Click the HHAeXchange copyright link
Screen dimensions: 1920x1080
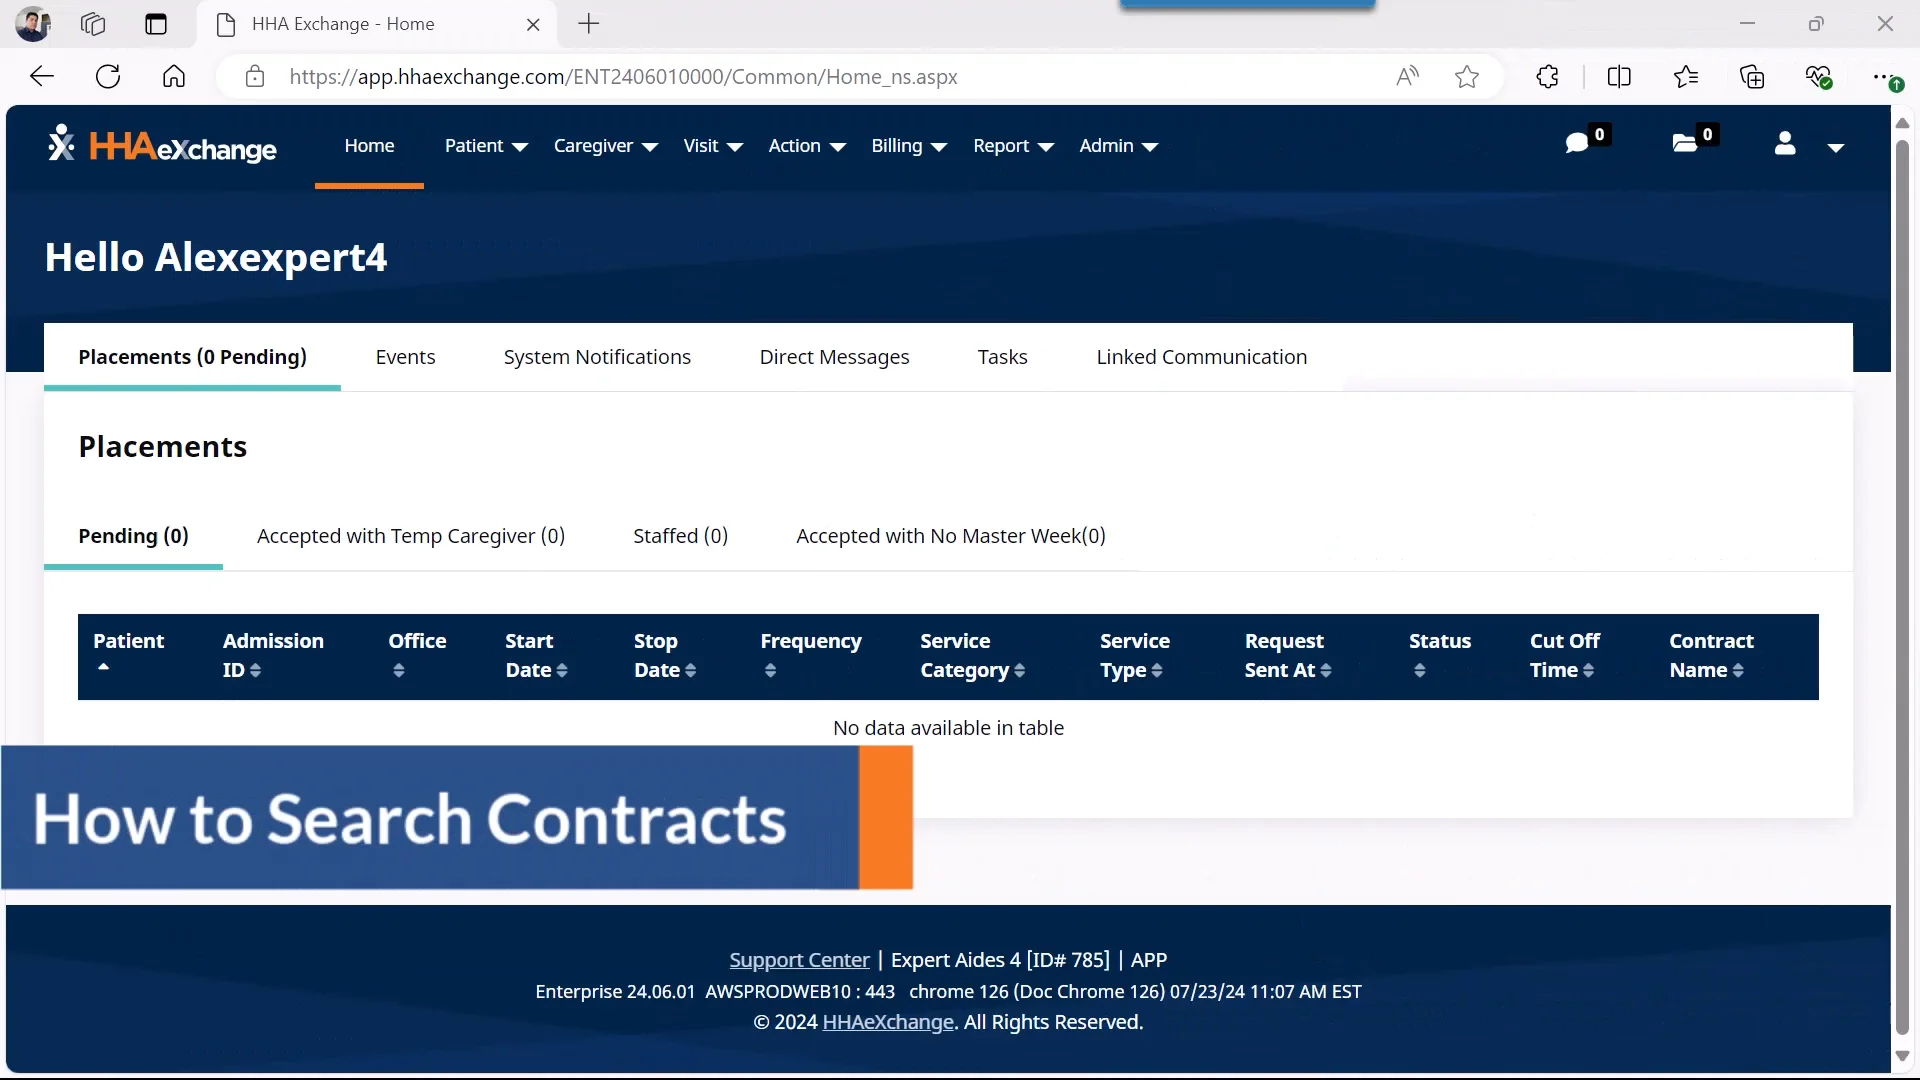pyautogui.click(x=886, y=1021)
